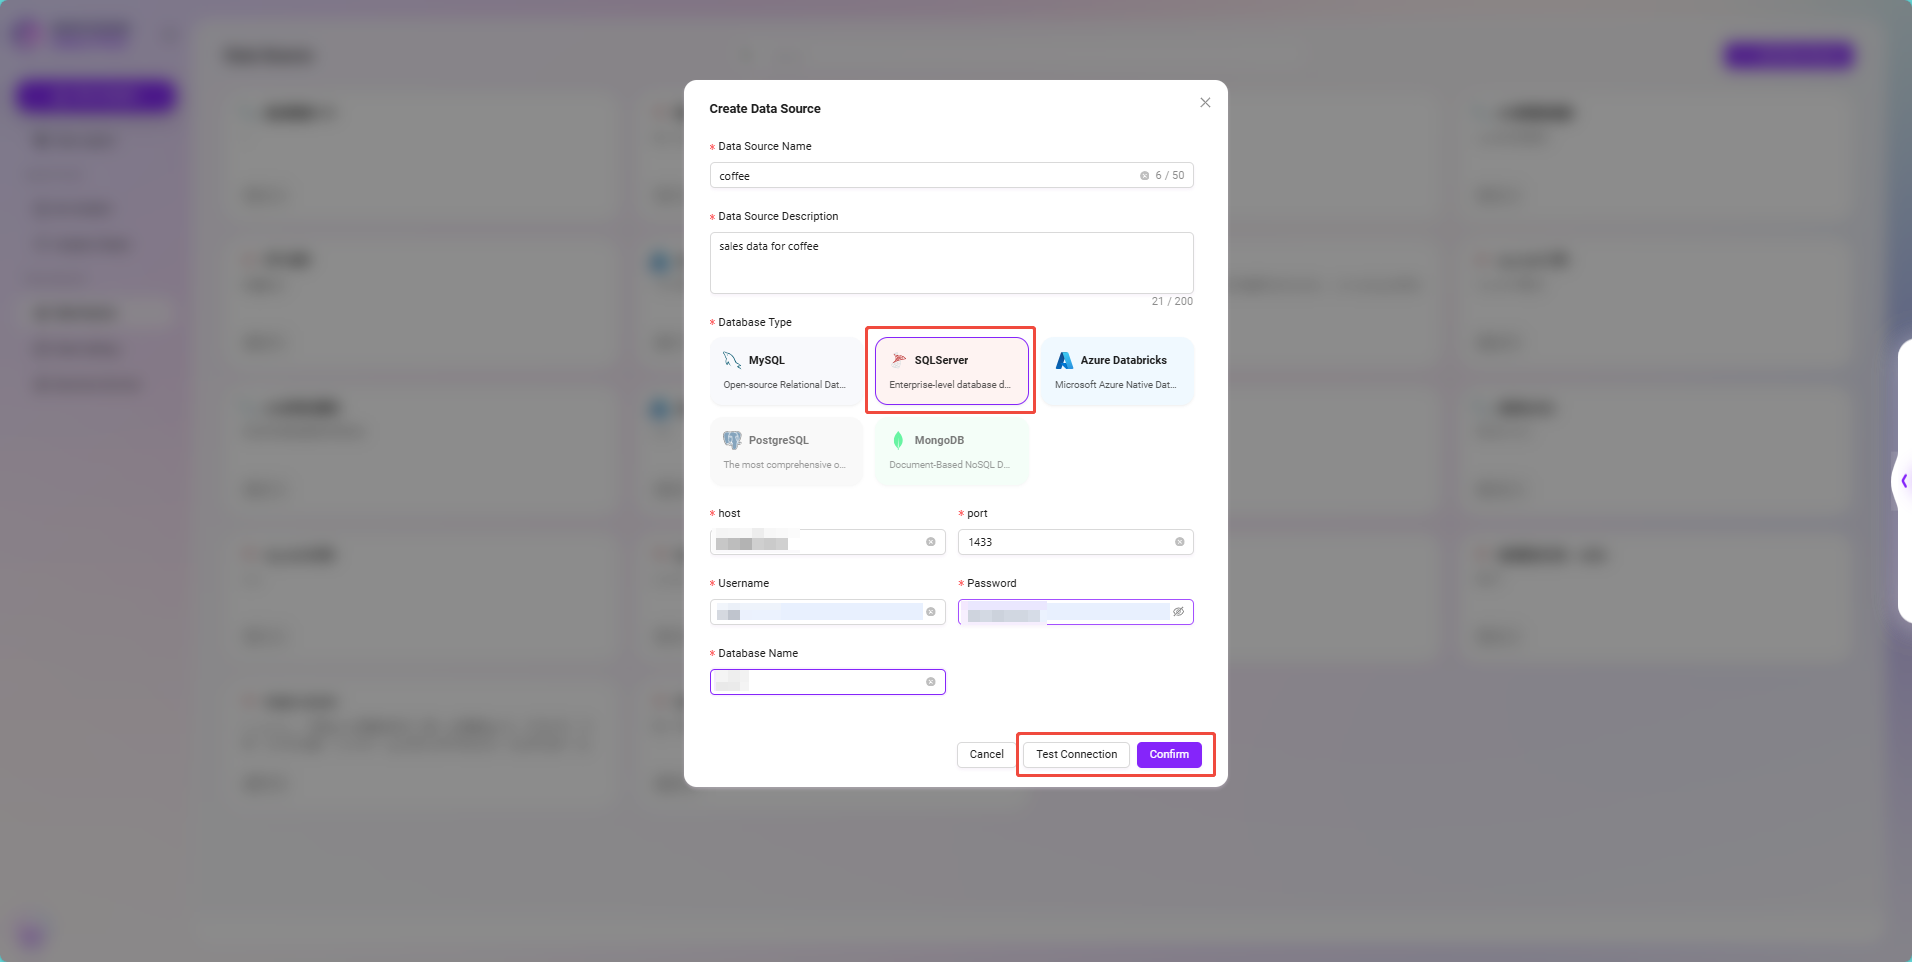Edit the Data Source Description text area
The height and width of the screenshot is (962, 1912).
point(950,263)
